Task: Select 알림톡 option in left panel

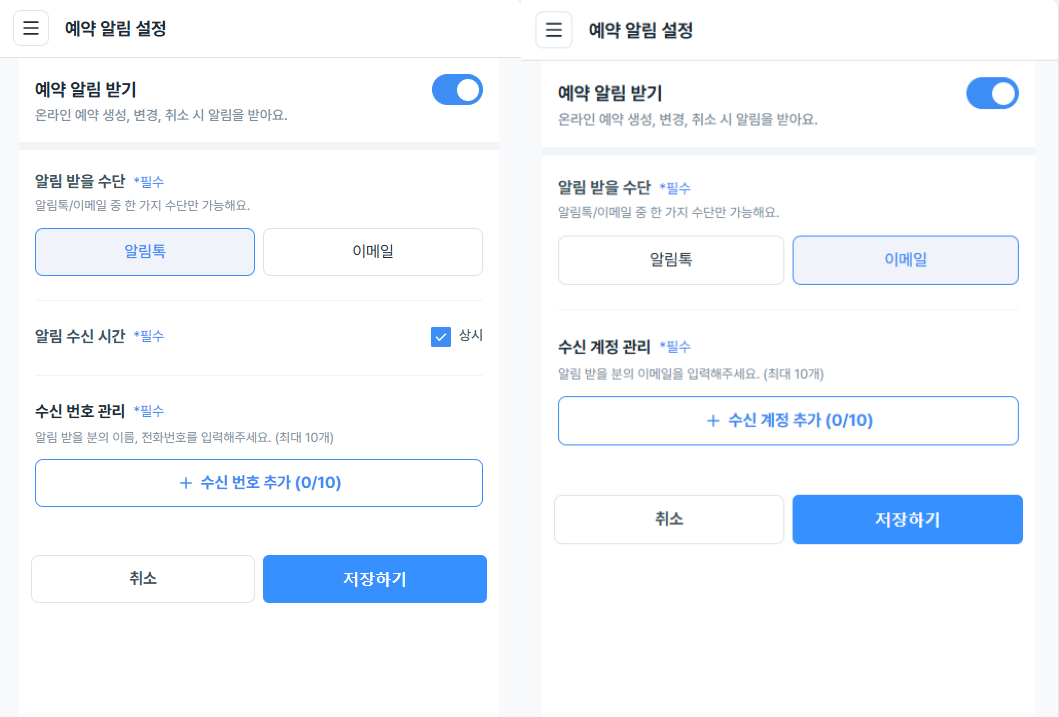Action: 145,252
